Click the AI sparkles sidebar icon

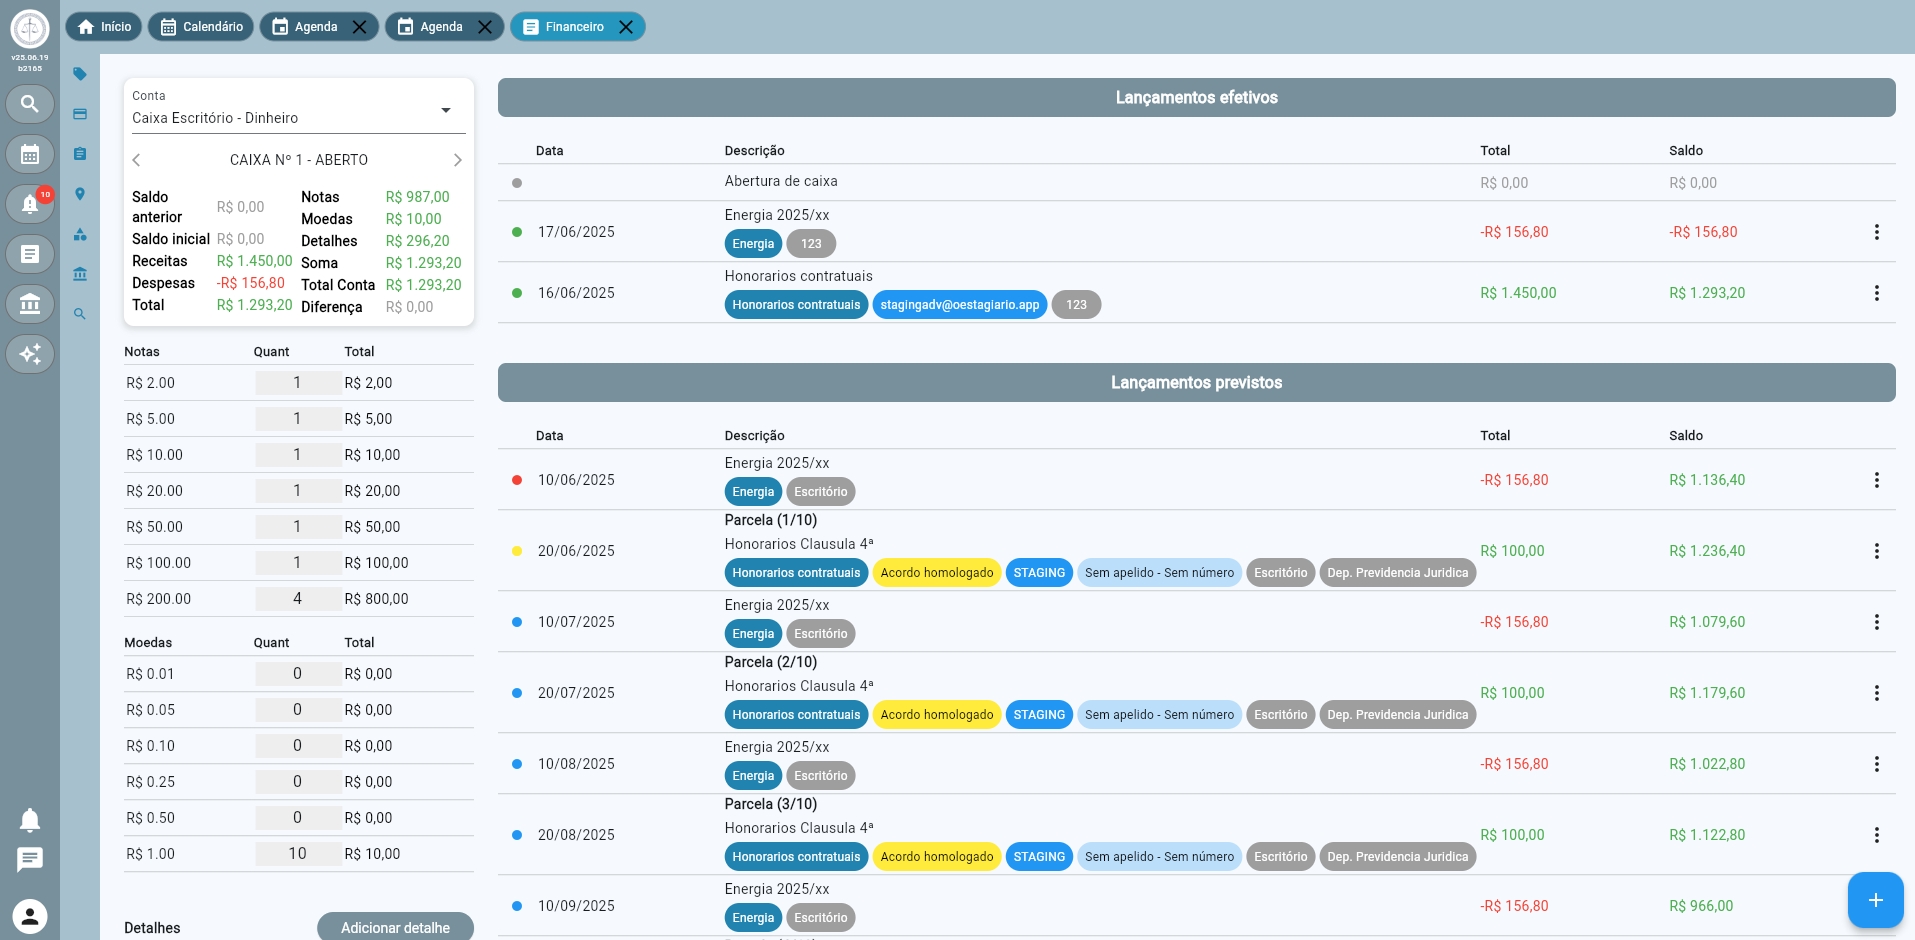pyautogui.click(x=30, y=354)
